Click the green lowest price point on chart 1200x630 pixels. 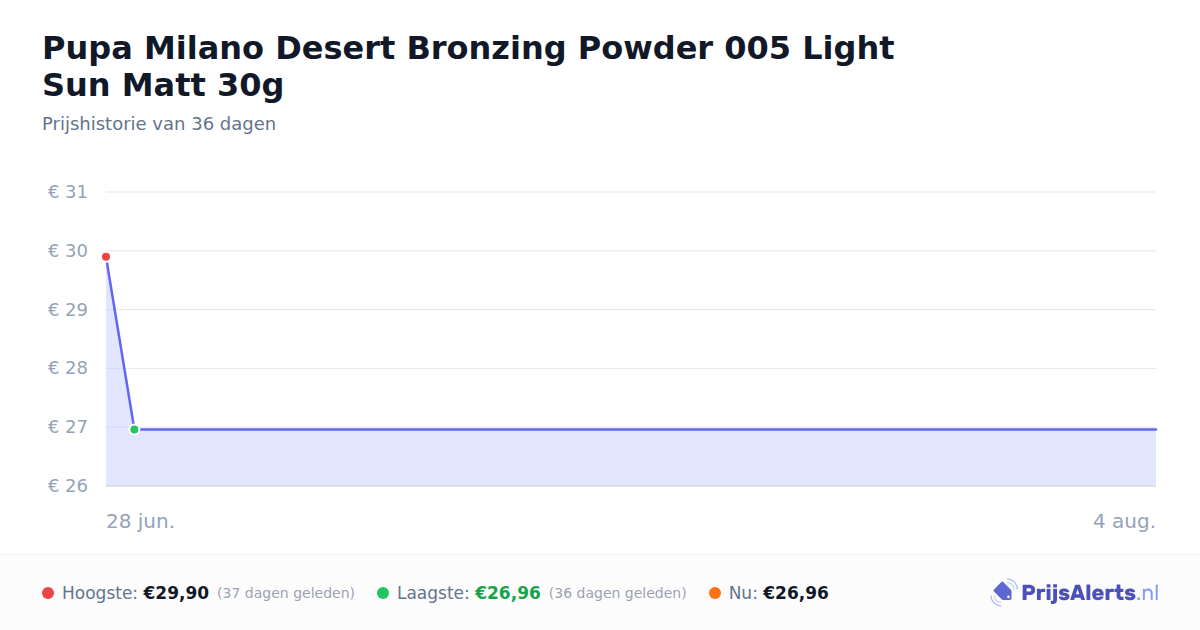point(134,429)
